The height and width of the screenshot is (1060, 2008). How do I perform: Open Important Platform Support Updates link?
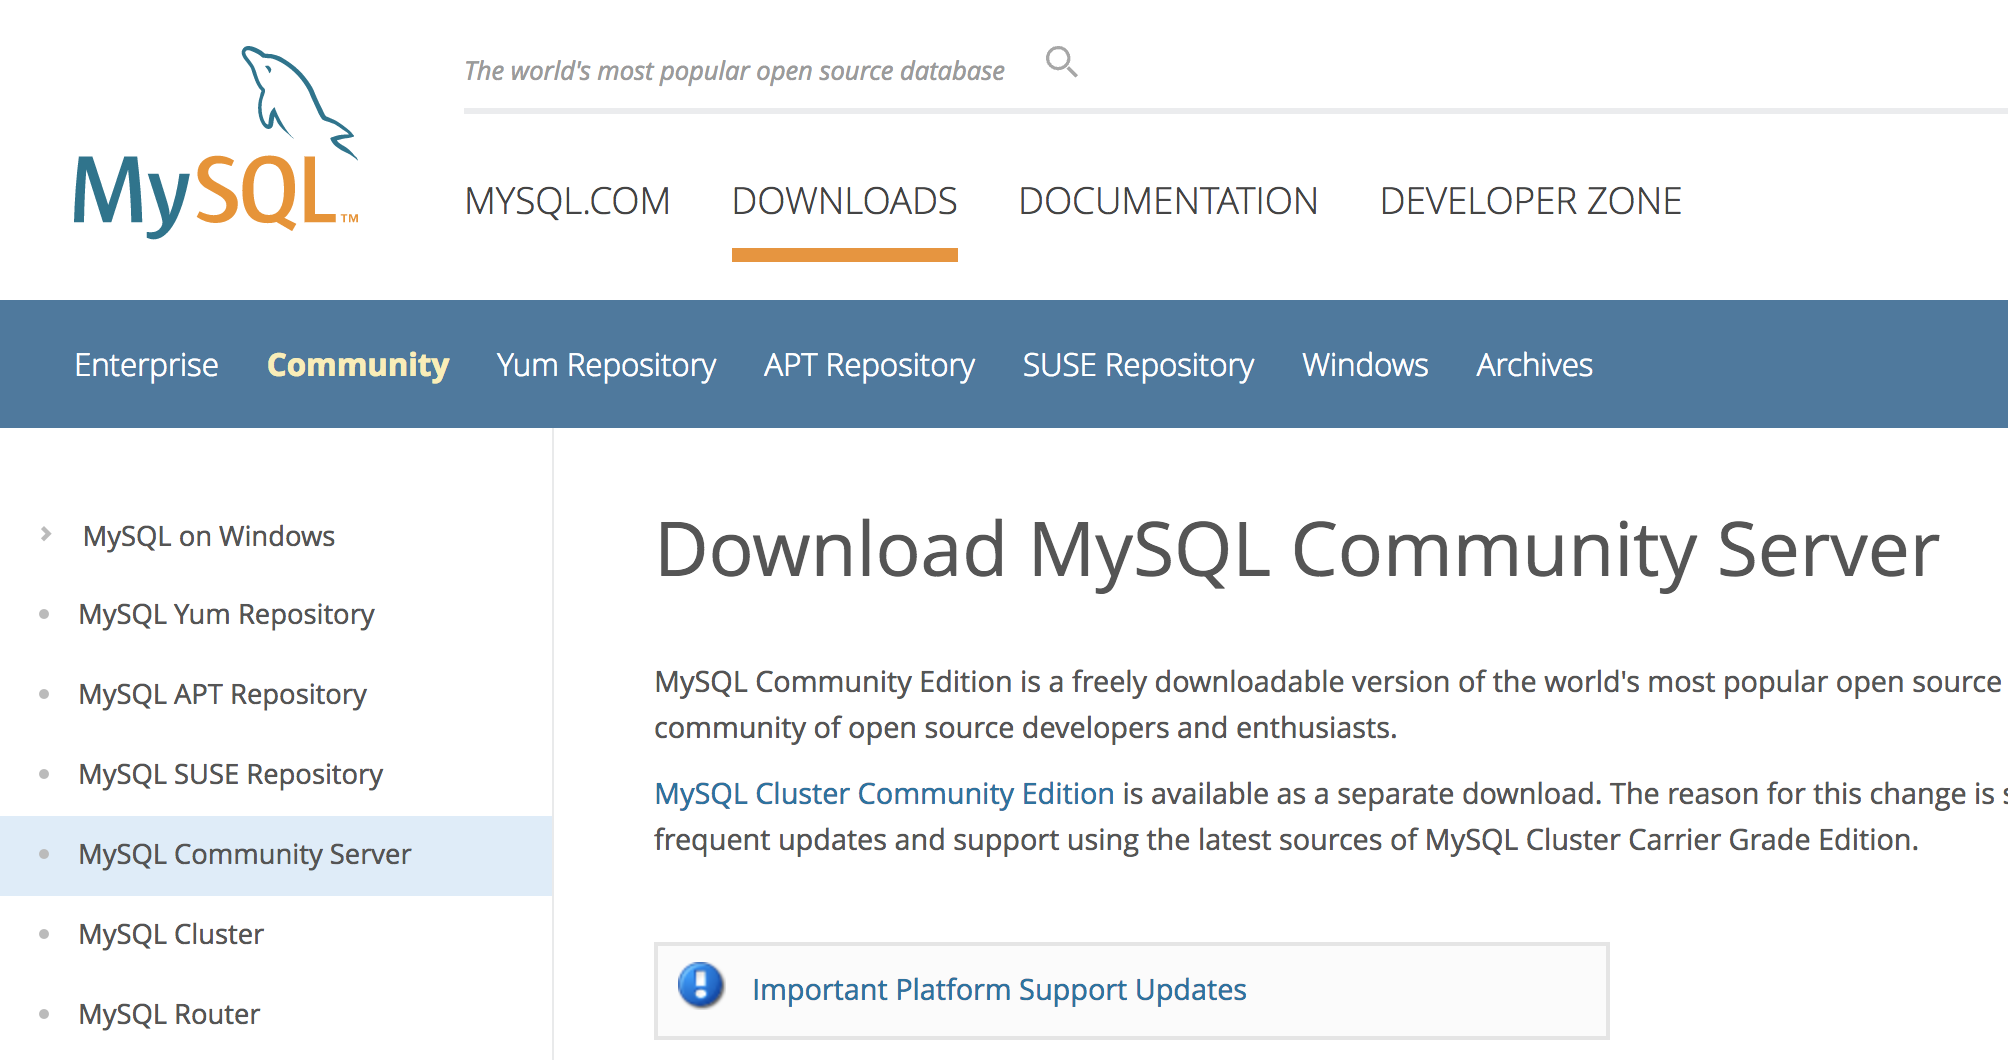tap(999, 989)
